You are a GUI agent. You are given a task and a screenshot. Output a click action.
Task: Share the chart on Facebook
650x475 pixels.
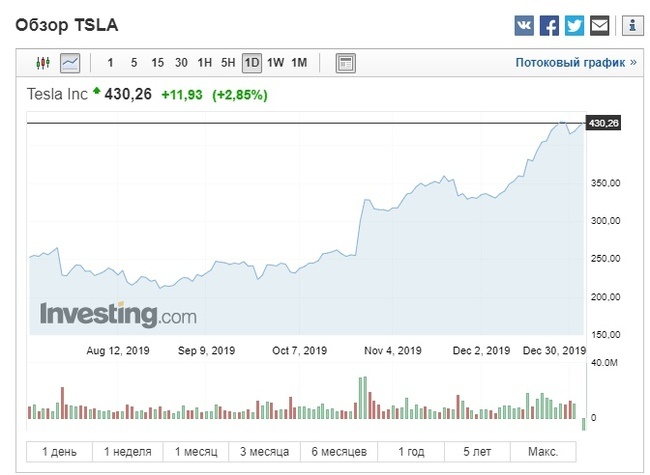click(549, 25)
